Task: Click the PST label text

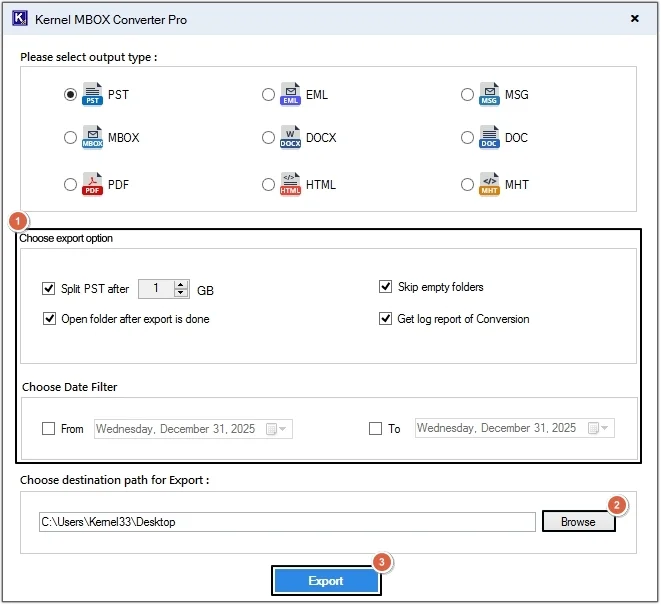Action: point(118,94)
